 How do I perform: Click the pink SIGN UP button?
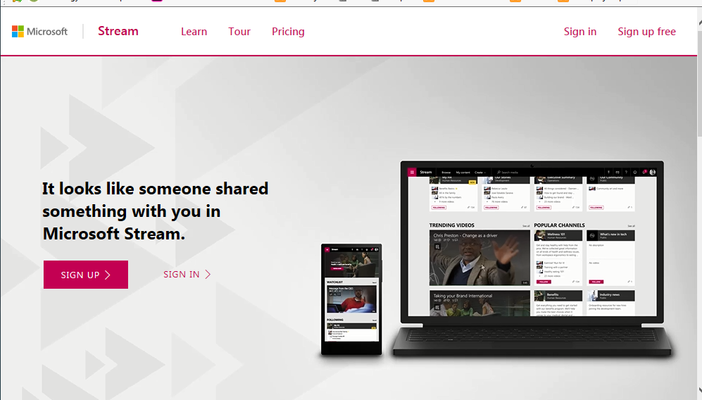coord(86,275)
